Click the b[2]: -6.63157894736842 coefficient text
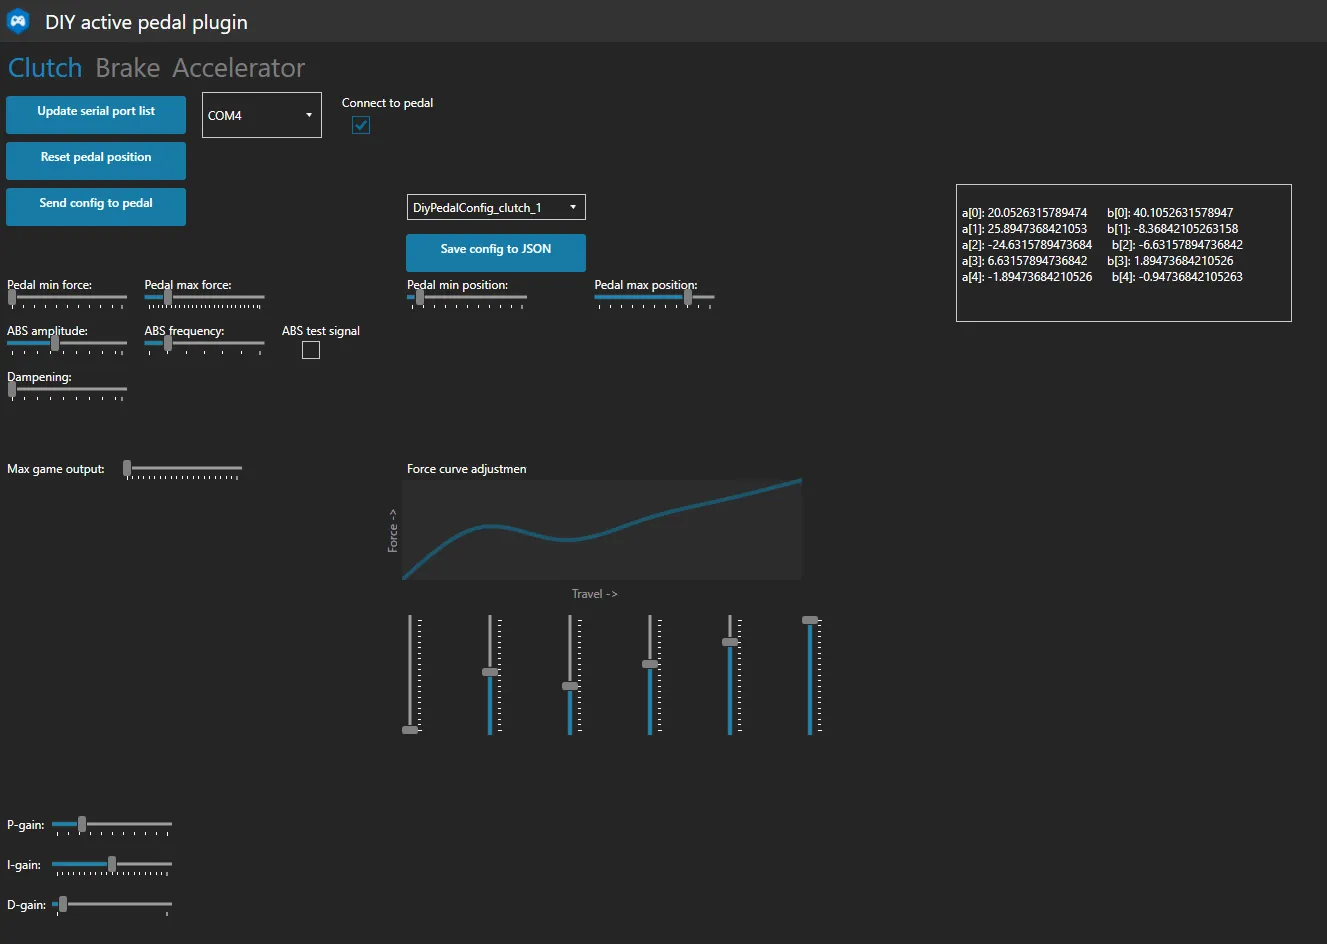The width and height of the screenshot is (1327, 944). (x=1178, y=245)
